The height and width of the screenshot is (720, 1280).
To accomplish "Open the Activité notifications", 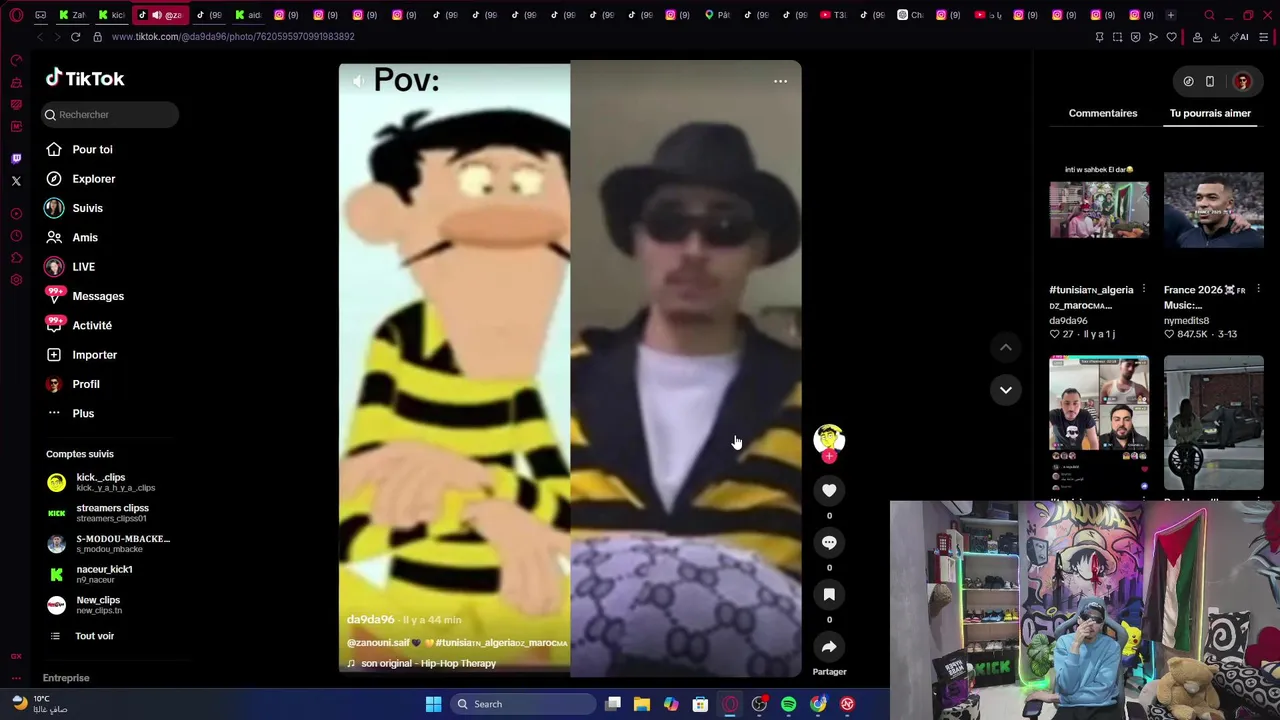I will point(78,325).
